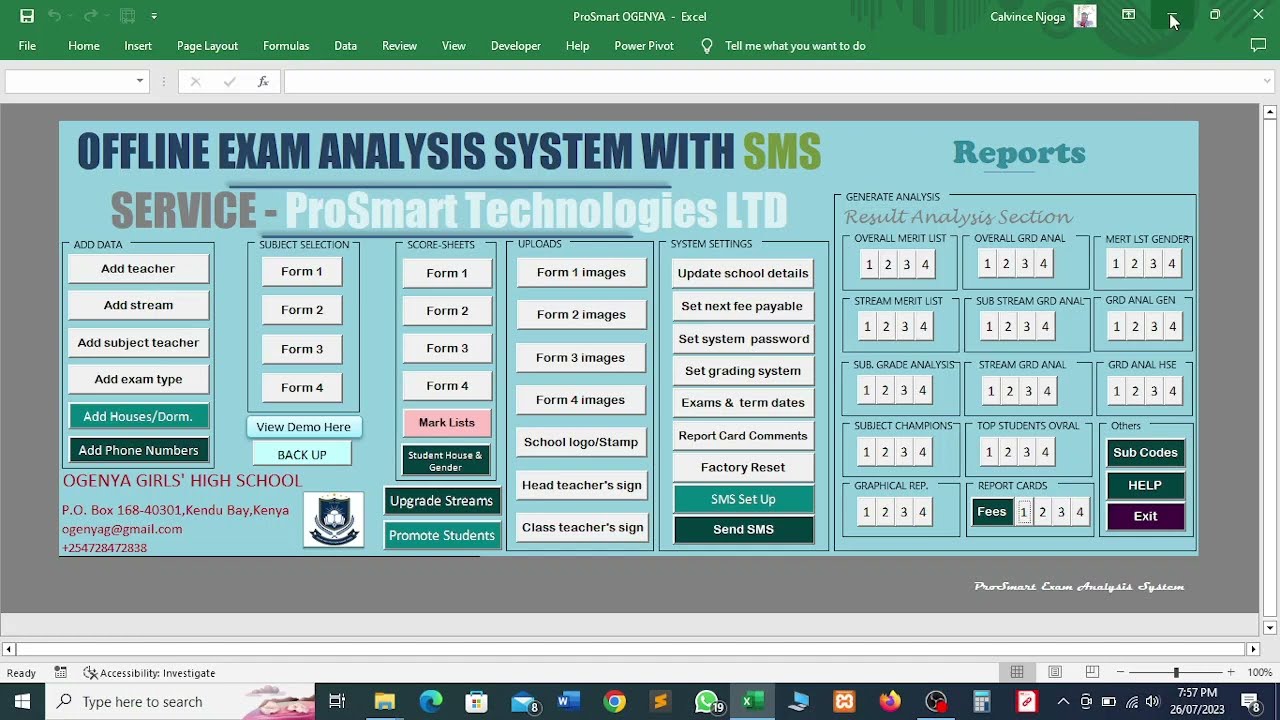The width and height of the screenshot is (1280, 720).
Task: Click the HELP button
Action: [x=1145, y=485]
